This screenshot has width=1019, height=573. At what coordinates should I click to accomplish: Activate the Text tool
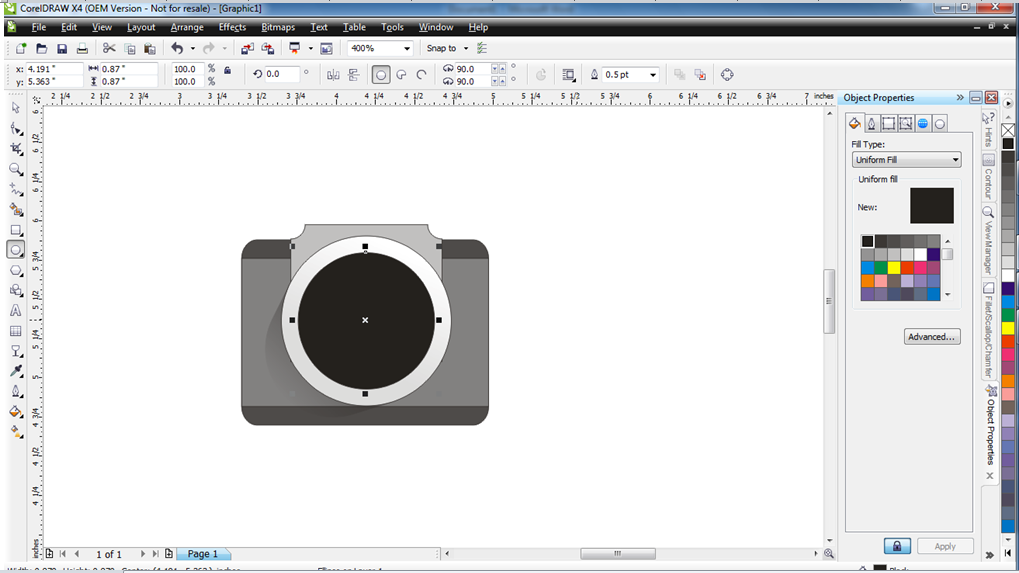(x=16, y=311)
